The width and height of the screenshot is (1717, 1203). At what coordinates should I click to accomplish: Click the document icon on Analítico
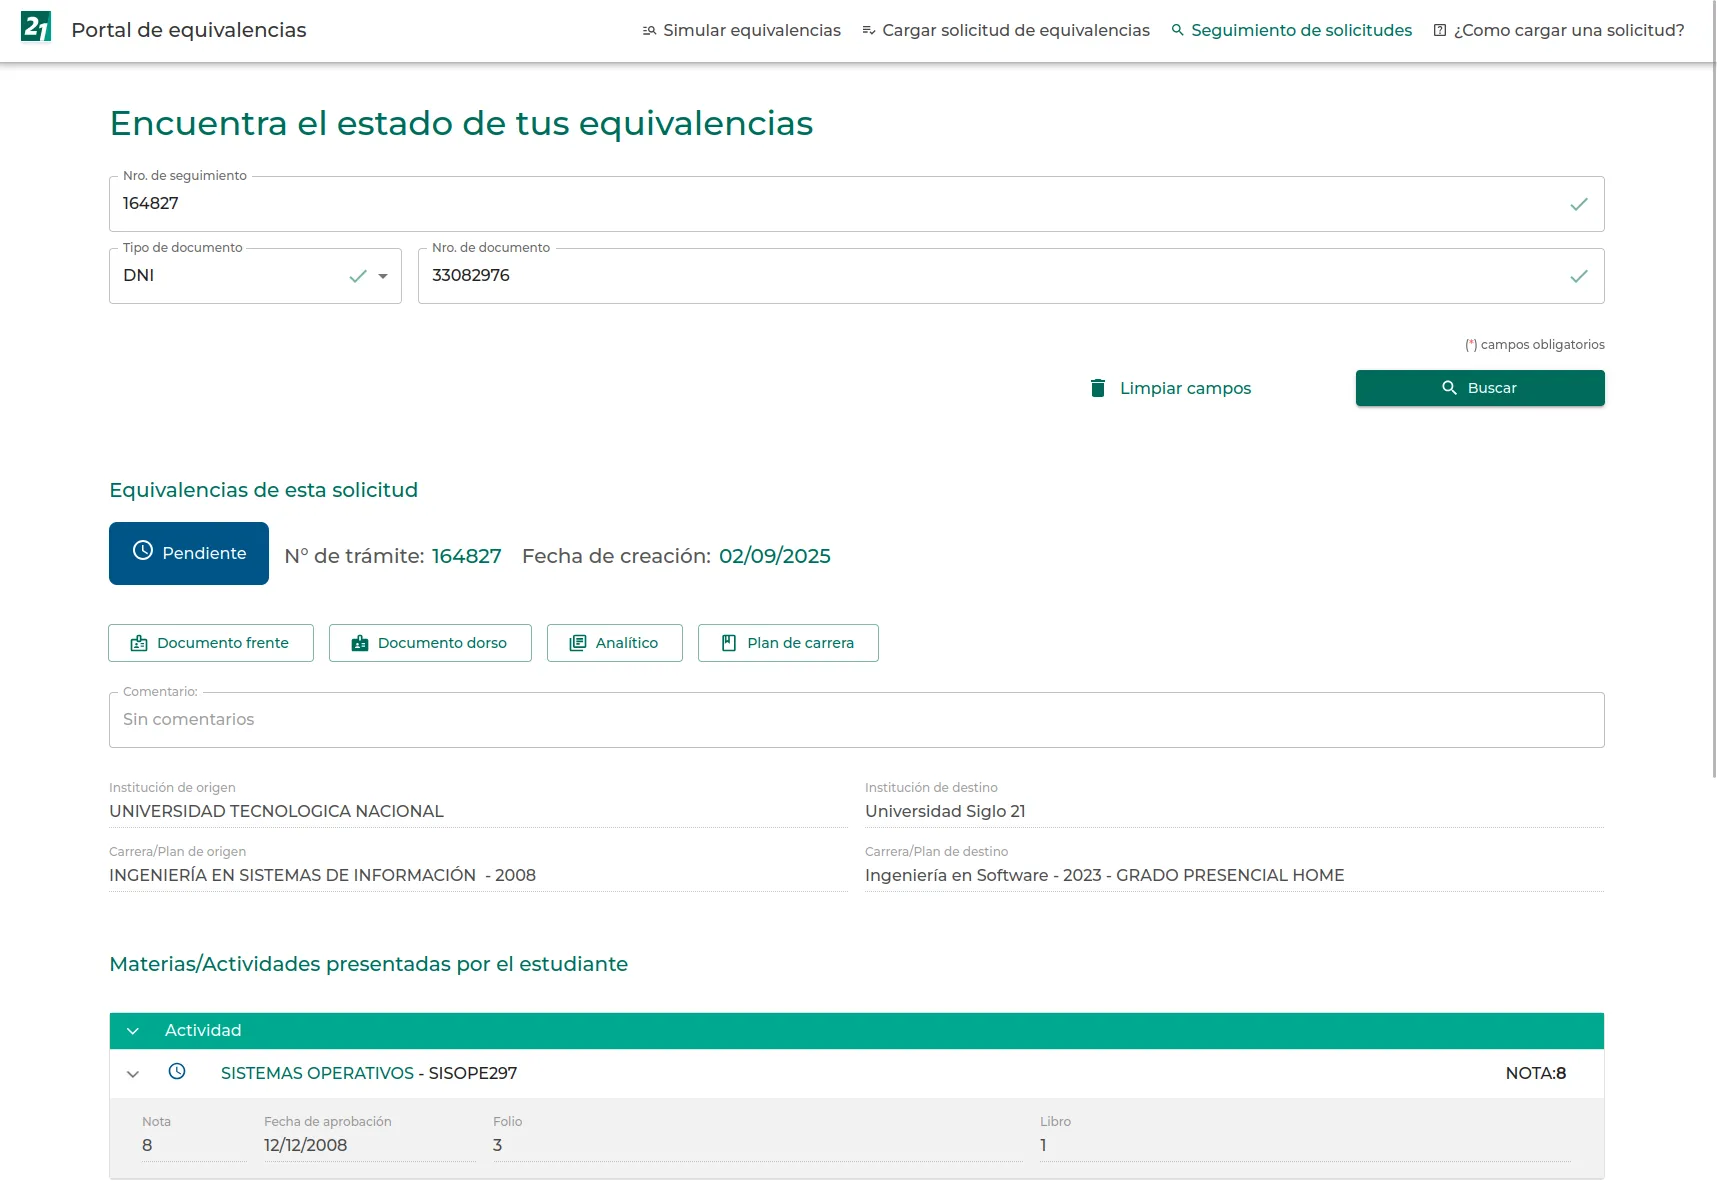578,643
